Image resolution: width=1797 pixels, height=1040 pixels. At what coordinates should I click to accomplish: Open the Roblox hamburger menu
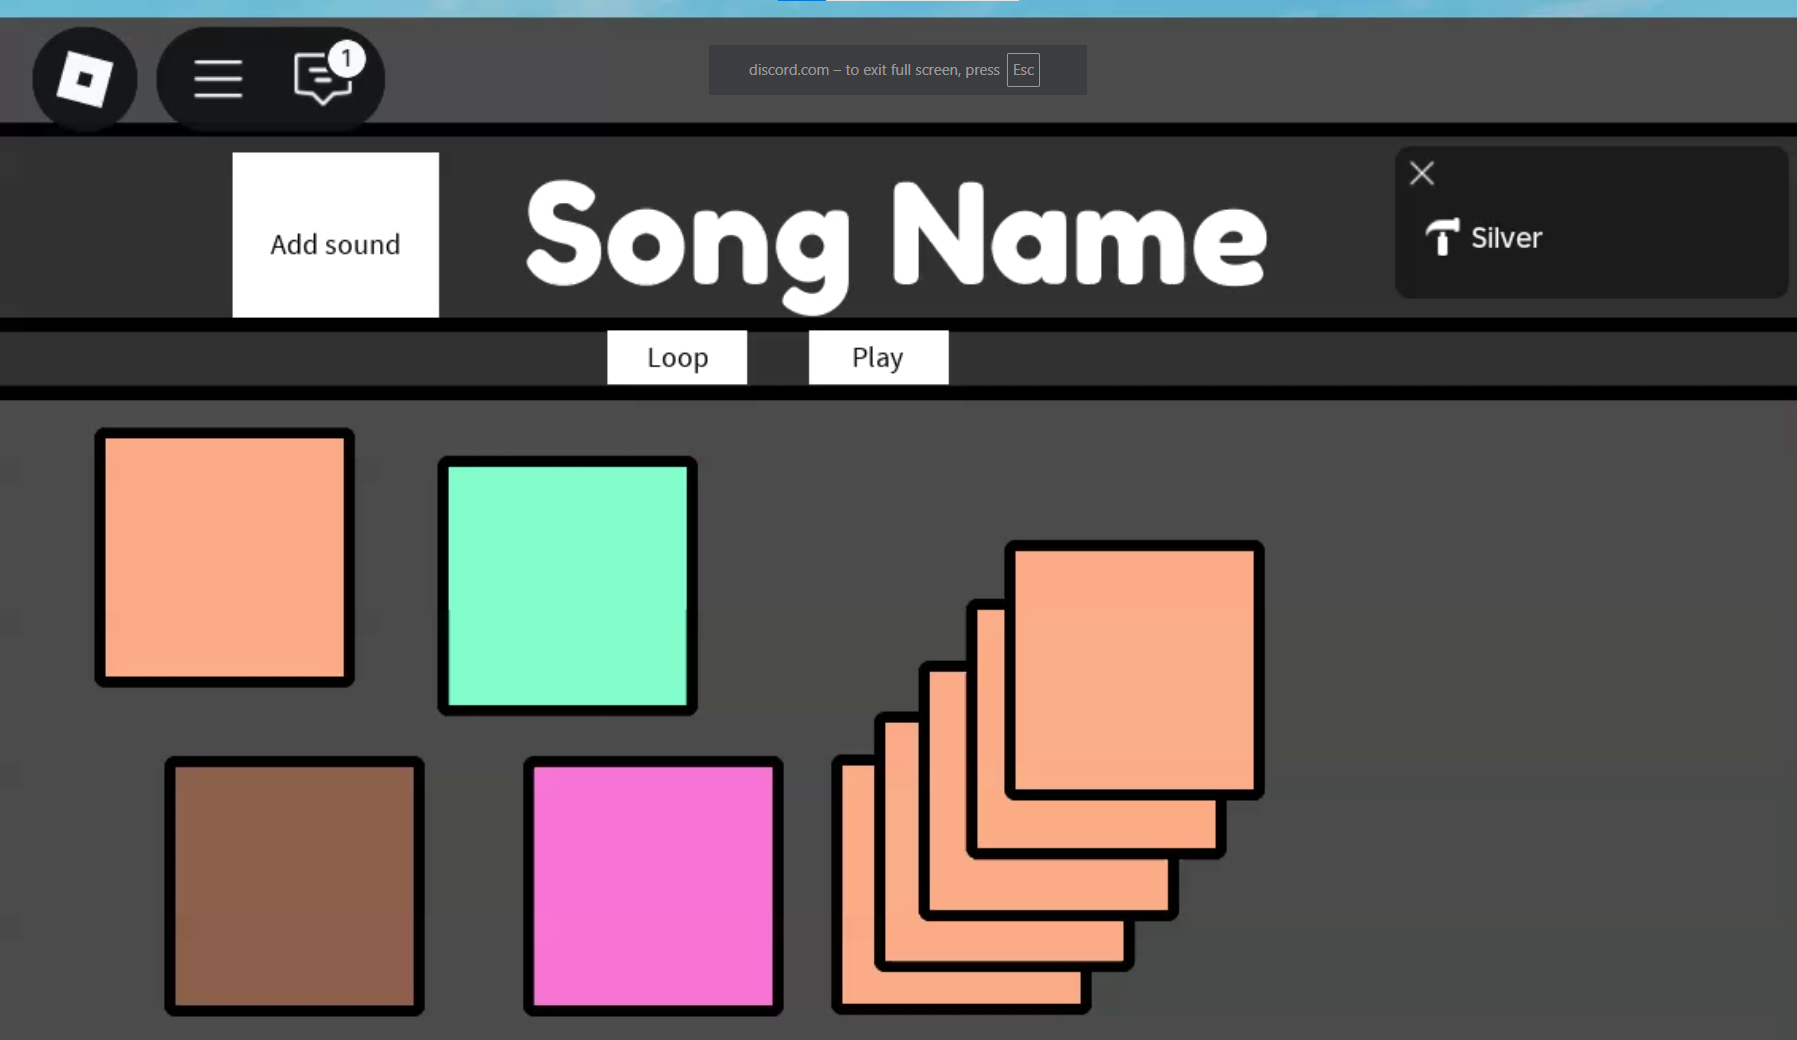point(219,79)
